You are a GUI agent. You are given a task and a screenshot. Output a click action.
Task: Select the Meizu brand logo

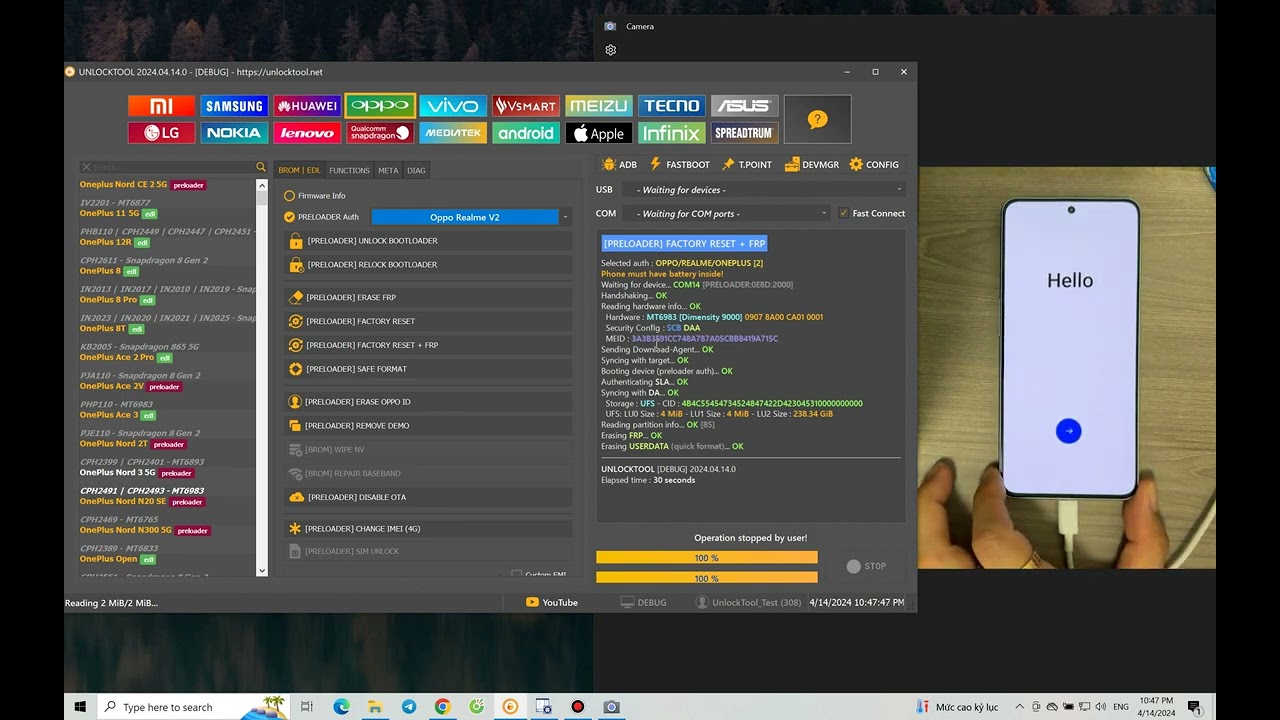(599, 106)
